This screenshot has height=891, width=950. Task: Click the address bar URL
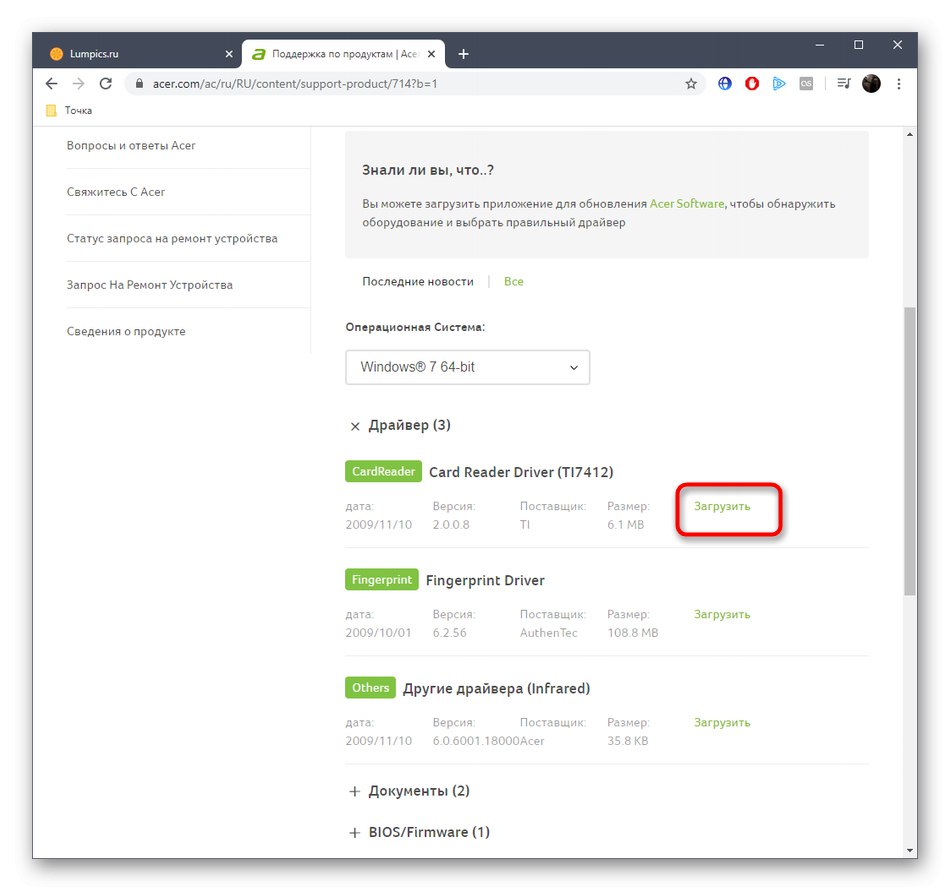point(294,84)
